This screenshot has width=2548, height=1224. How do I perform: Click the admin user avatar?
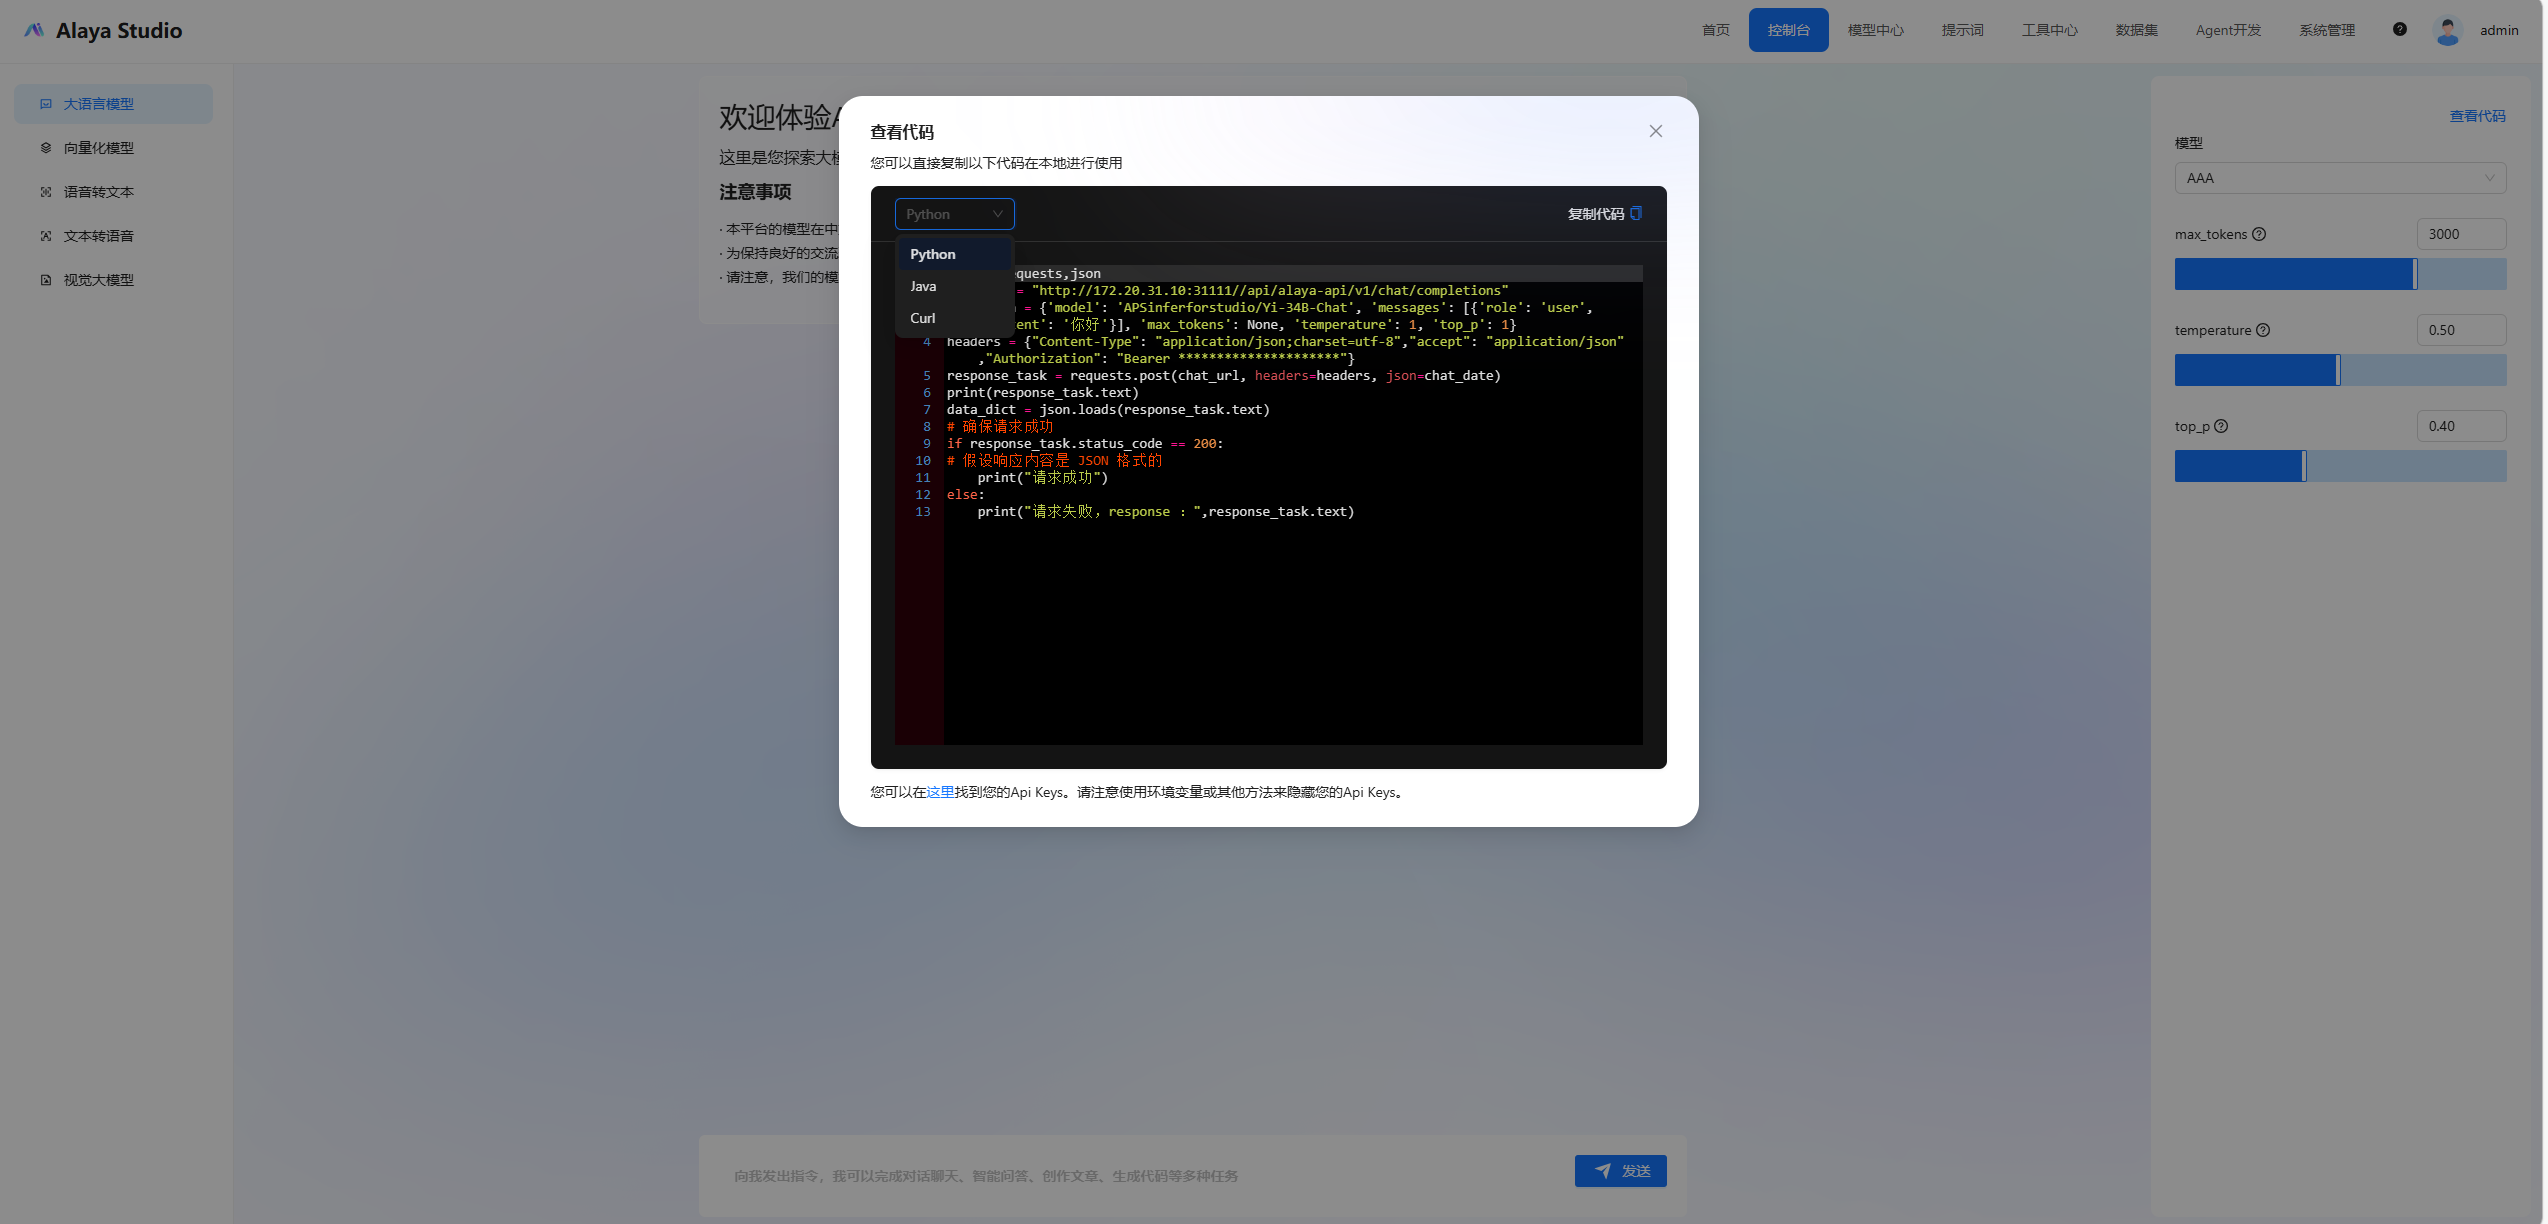tap(2446, 31)
